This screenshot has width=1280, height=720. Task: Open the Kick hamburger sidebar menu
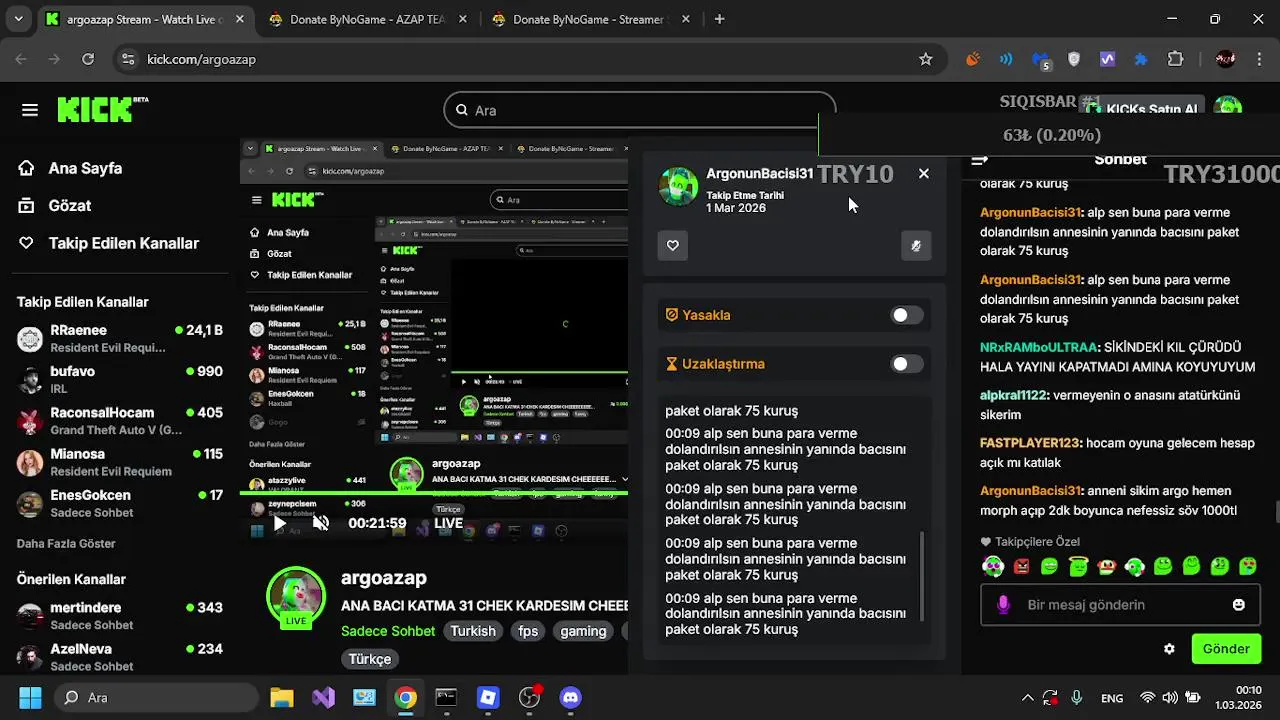click(x=30, y=110)
